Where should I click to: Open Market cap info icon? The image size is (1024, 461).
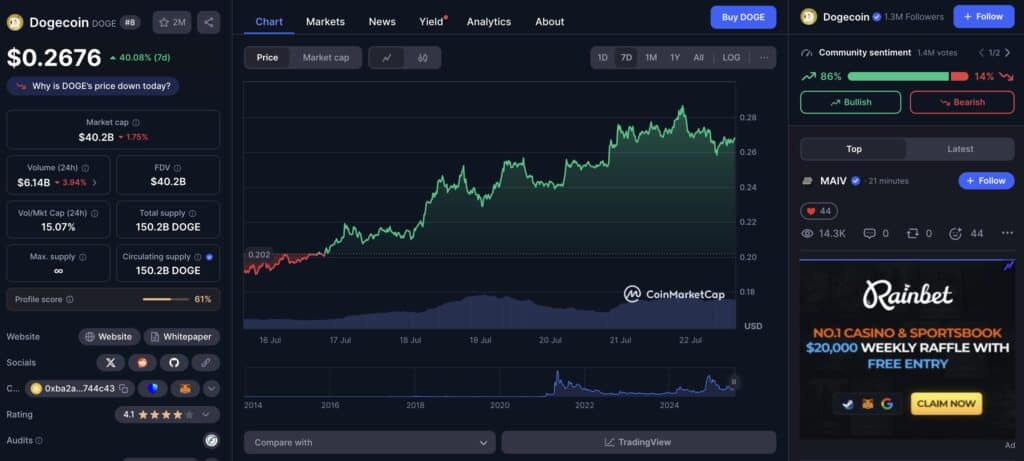pos(136,122)
